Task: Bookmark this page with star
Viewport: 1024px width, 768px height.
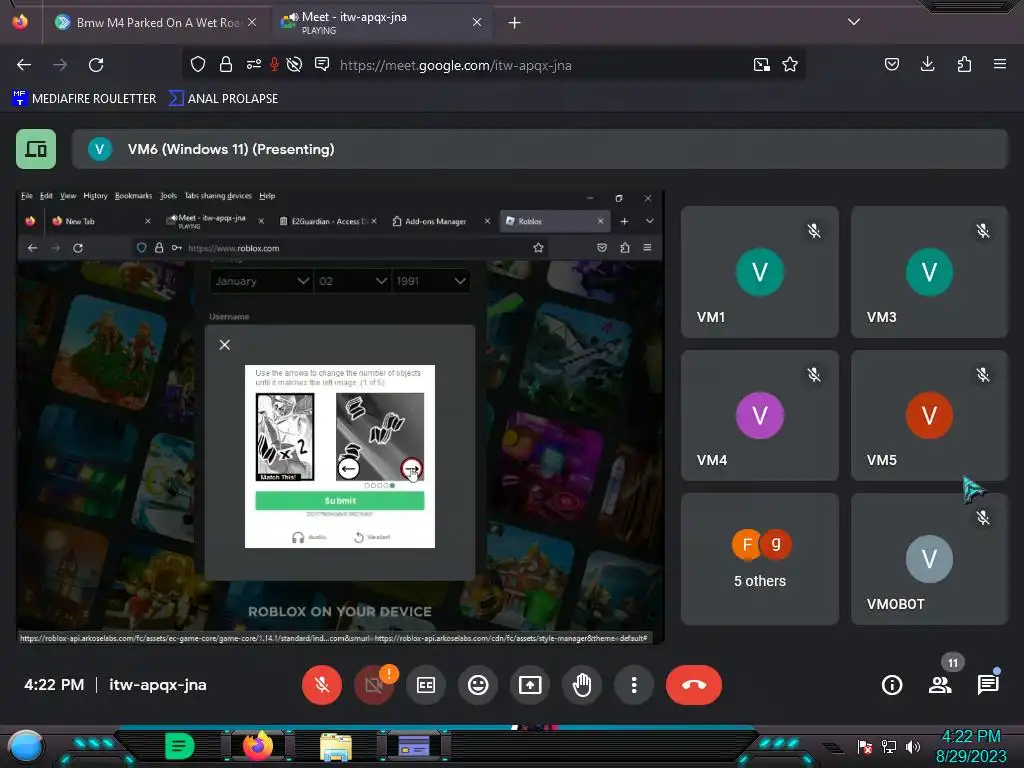Action: point(790,65)
